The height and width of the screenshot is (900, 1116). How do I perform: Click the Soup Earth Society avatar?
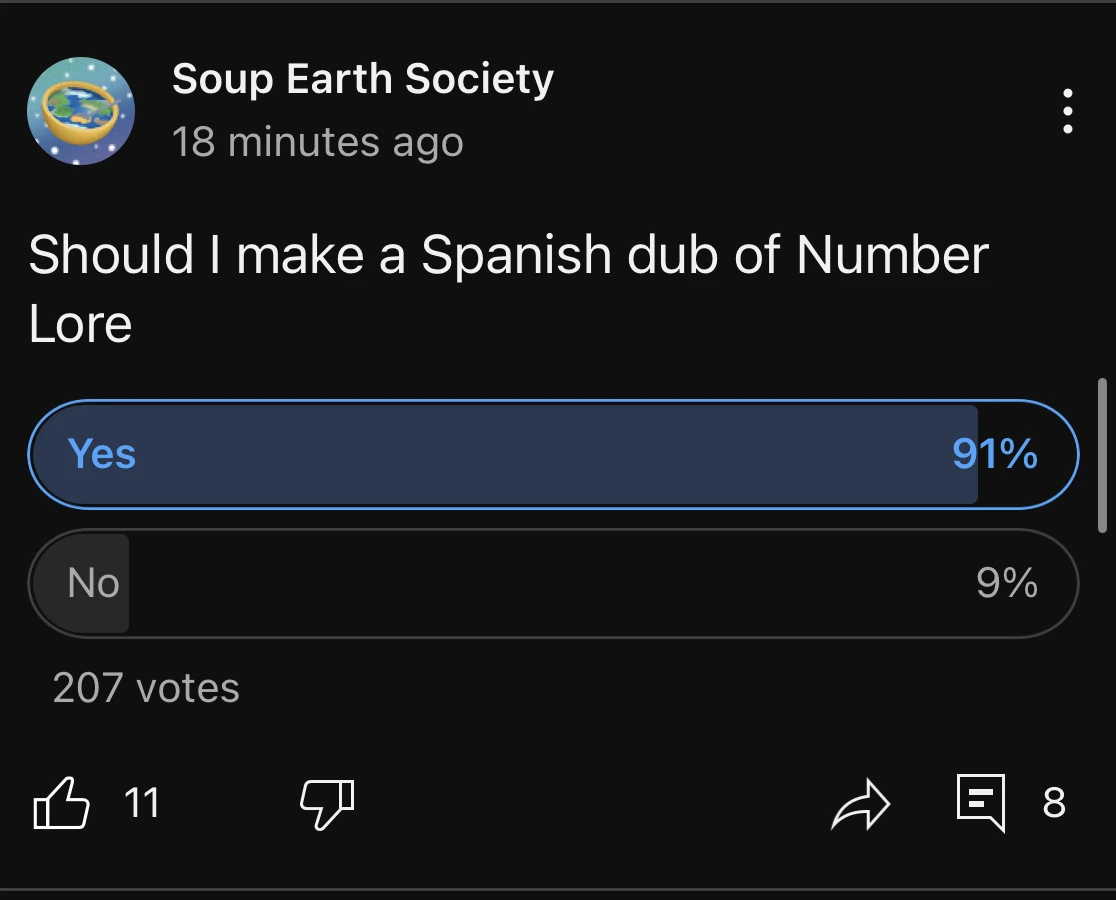tap(81, 110)
